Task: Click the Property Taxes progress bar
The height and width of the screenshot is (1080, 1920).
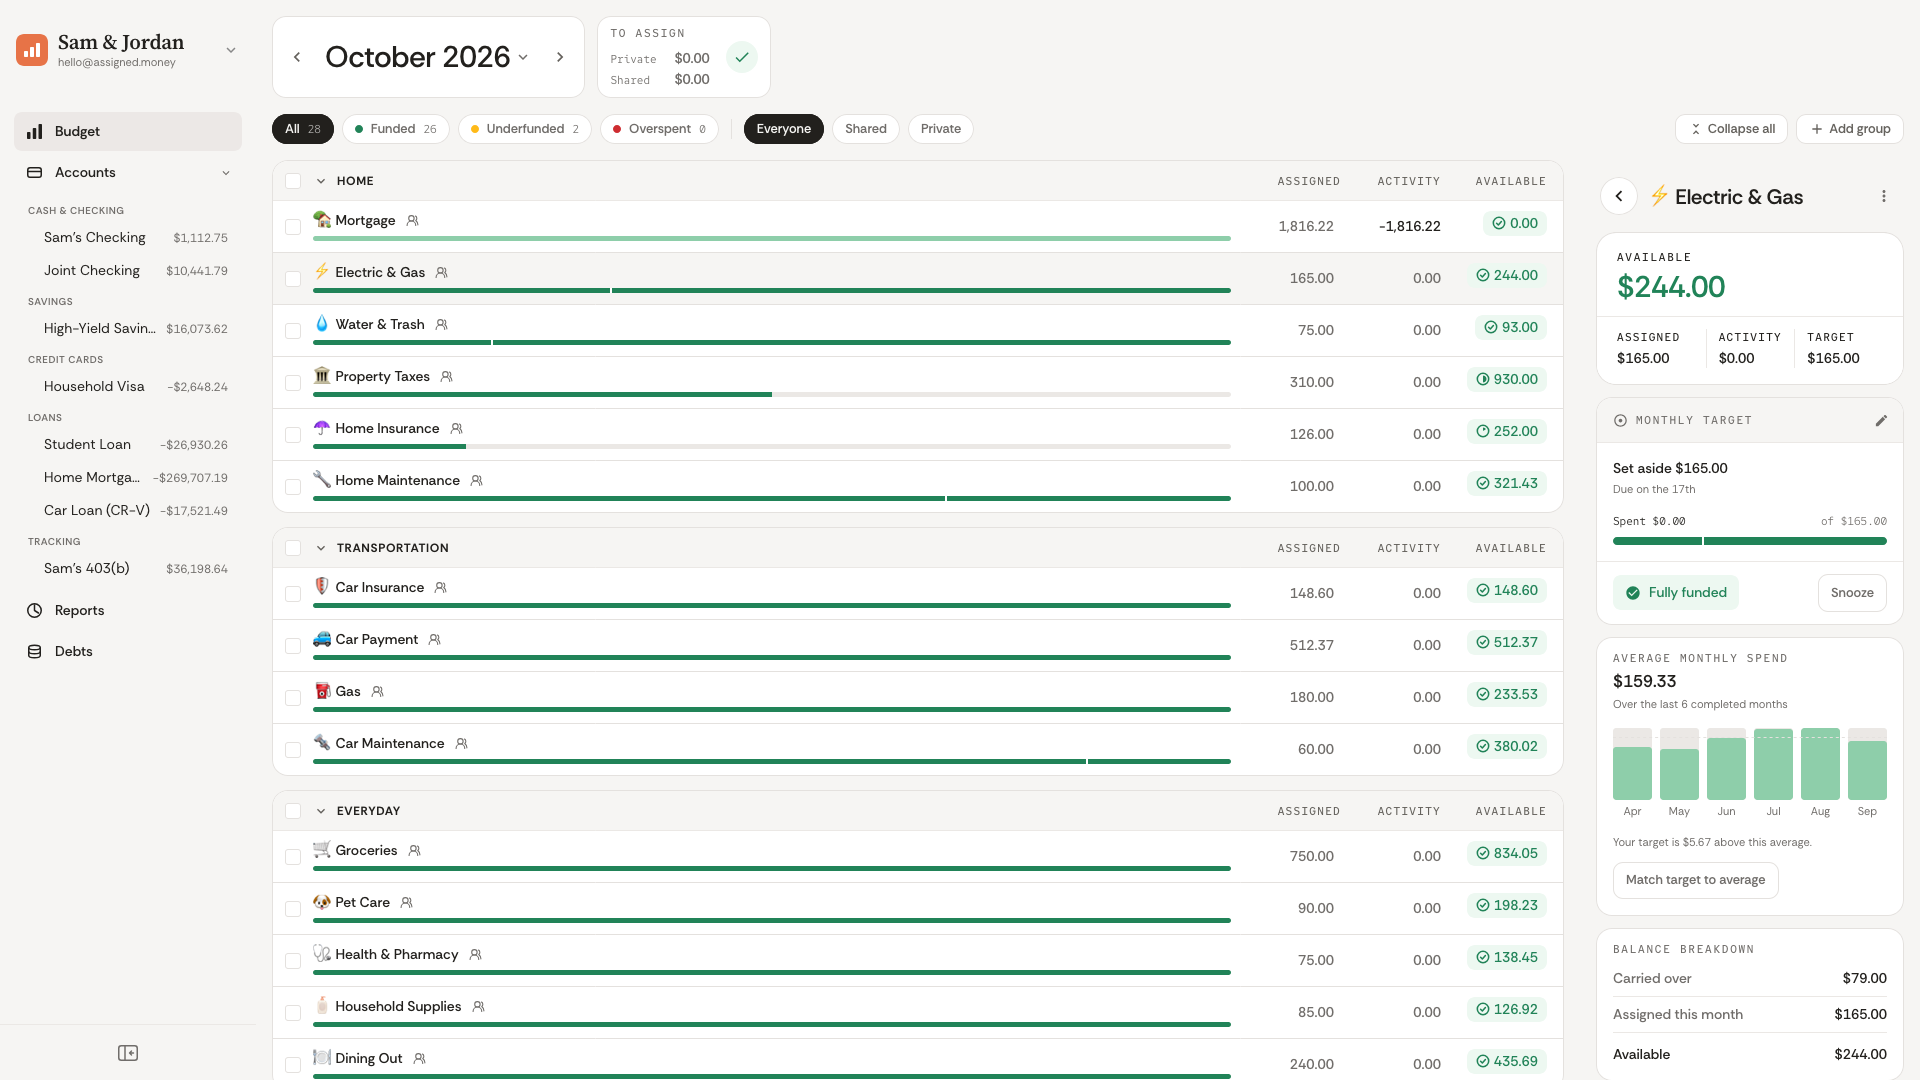Action: pyautogui.click(x=772, y=395)
